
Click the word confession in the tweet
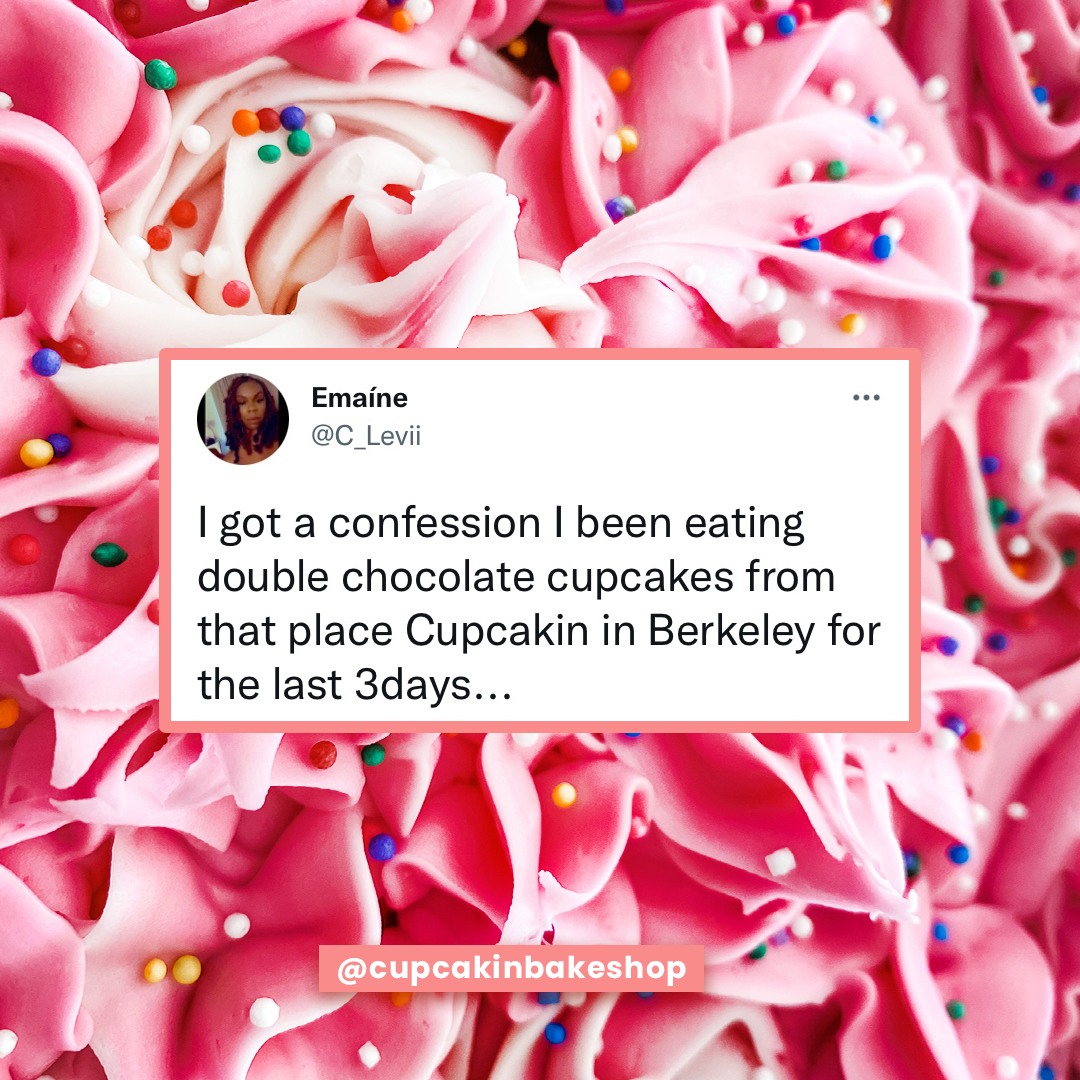435,523
